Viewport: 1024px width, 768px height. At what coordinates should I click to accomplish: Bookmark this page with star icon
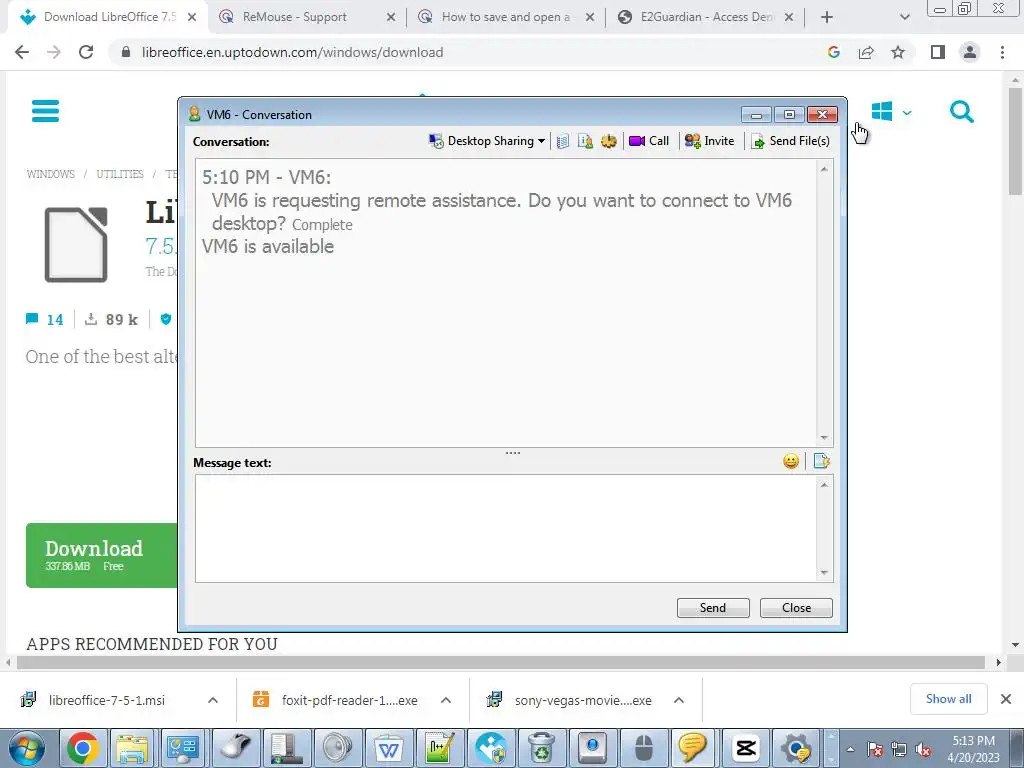[898, 52]
